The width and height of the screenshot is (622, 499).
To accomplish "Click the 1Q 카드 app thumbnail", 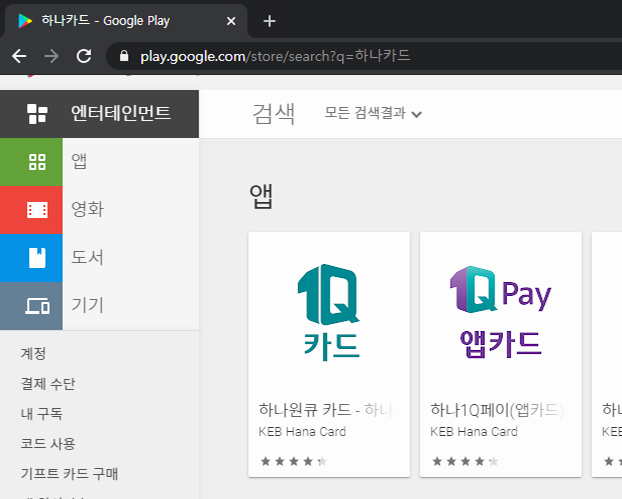I will coord(329,313).
